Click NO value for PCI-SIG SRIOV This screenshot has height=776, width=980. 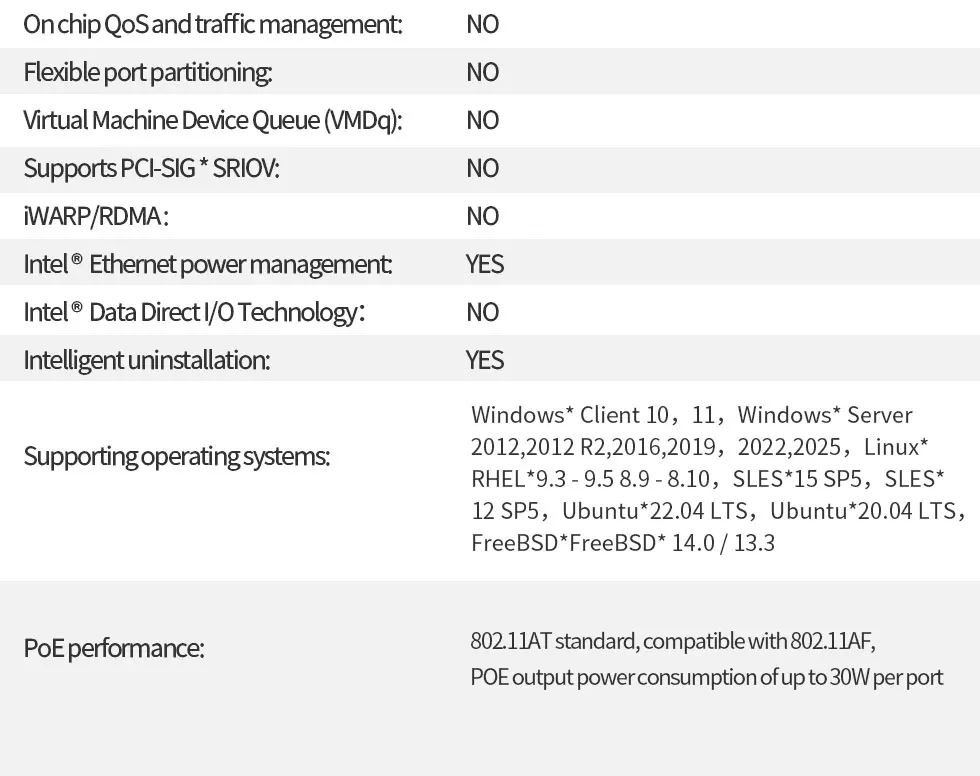pos(483,168)
